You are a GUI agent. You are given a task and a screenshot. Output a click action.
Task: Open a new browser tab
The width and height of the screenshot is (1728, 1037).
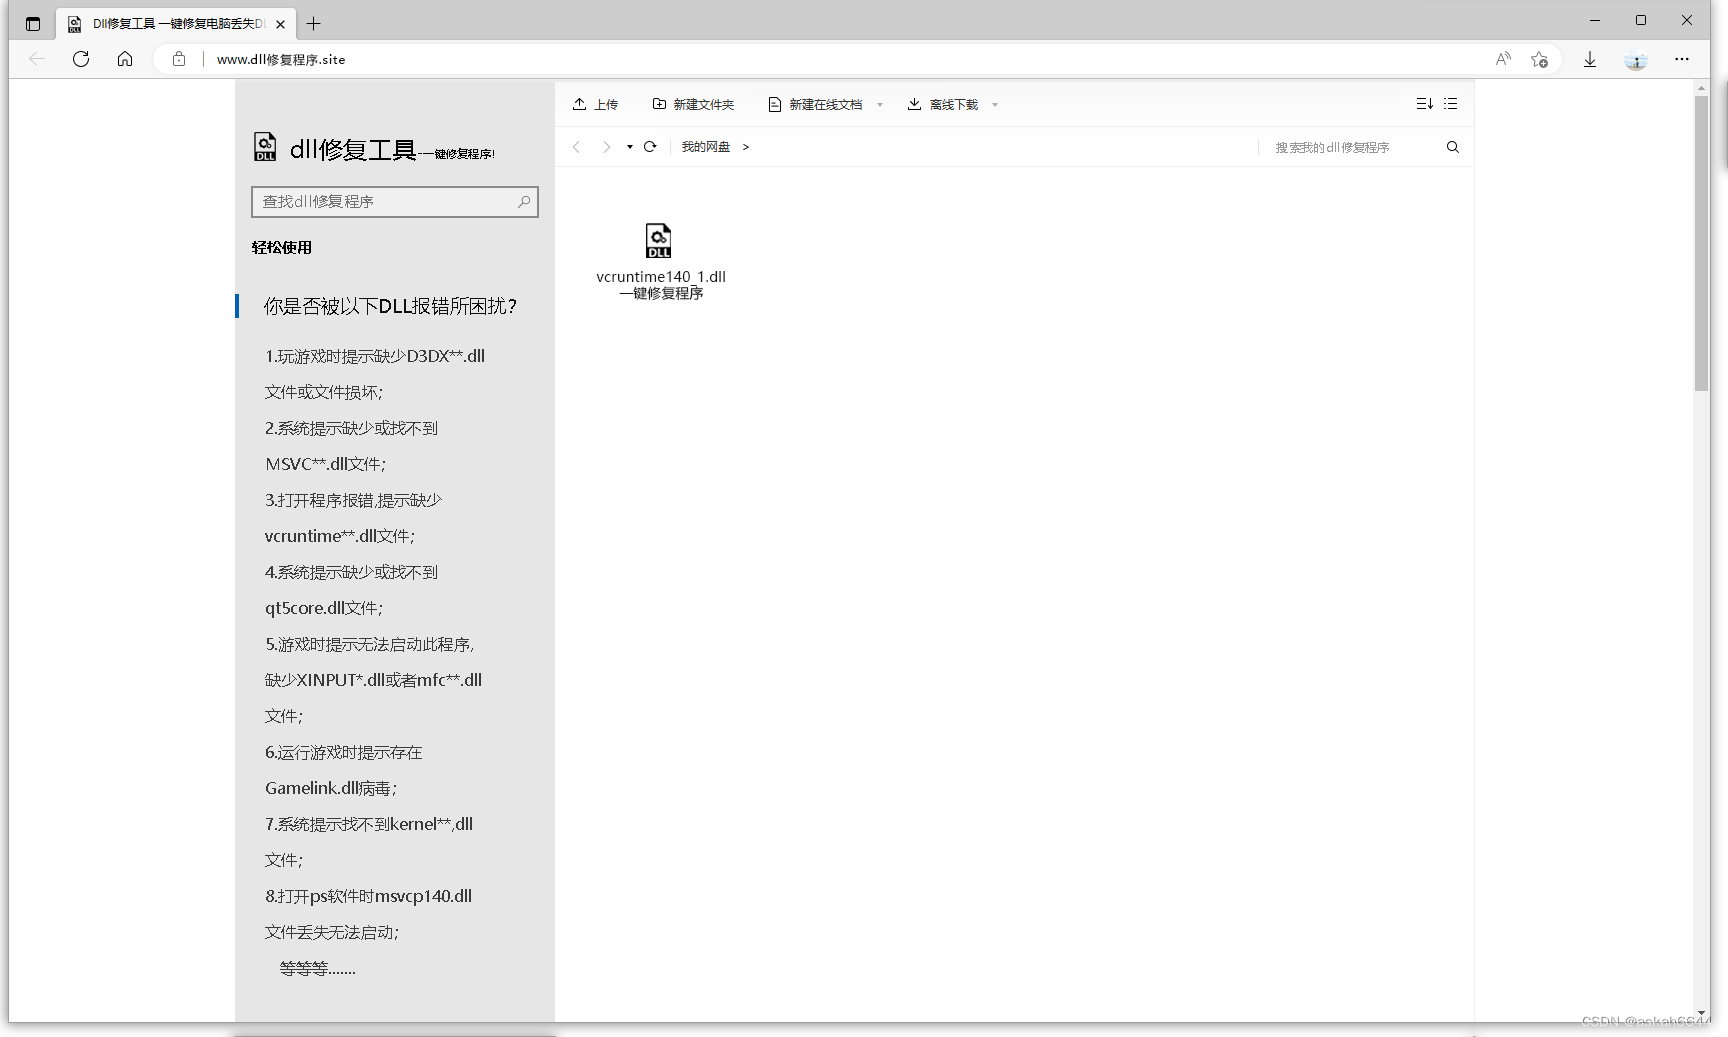coord(314,23)
